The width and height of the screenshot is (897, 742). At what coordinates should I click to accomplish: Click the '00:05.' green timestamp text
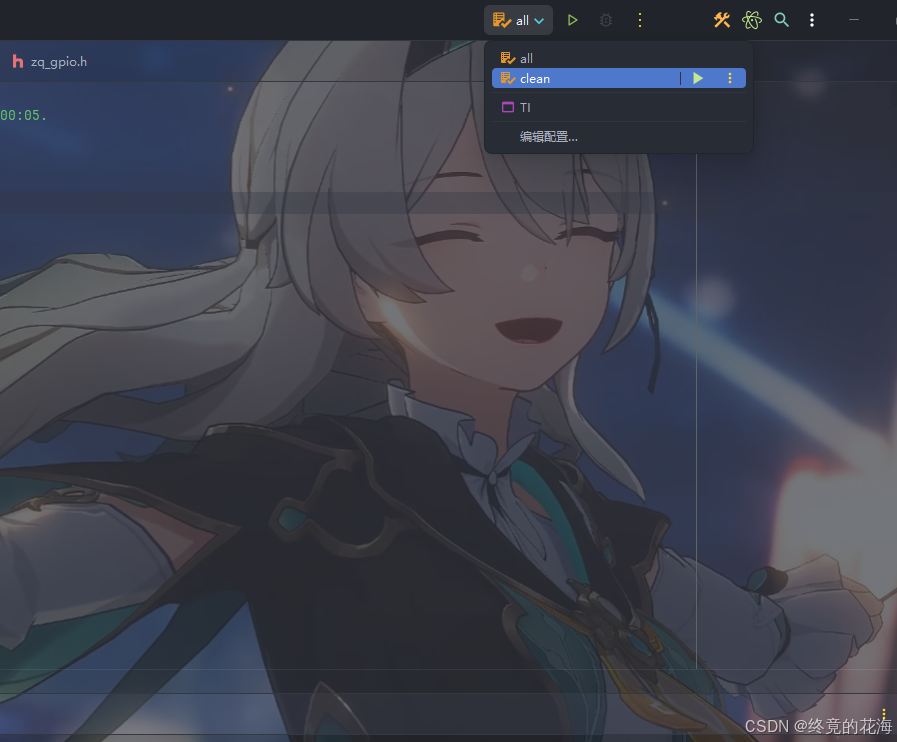pos(23,115)
